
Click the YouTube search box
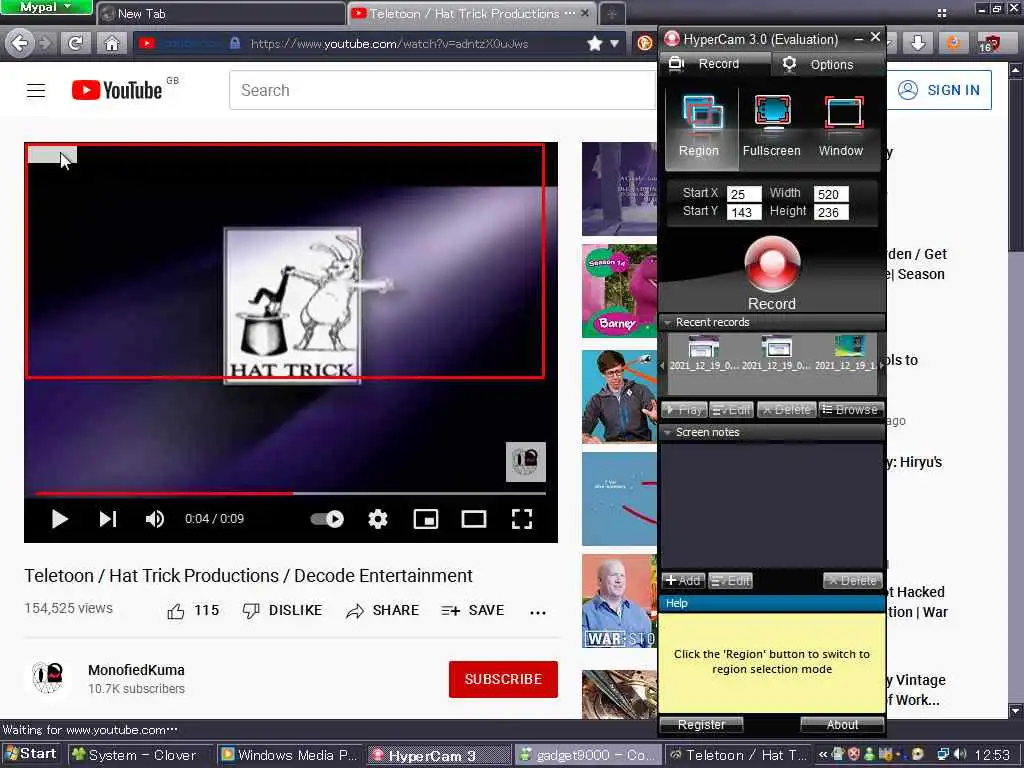pyautogui.click(x=442, y=90)
